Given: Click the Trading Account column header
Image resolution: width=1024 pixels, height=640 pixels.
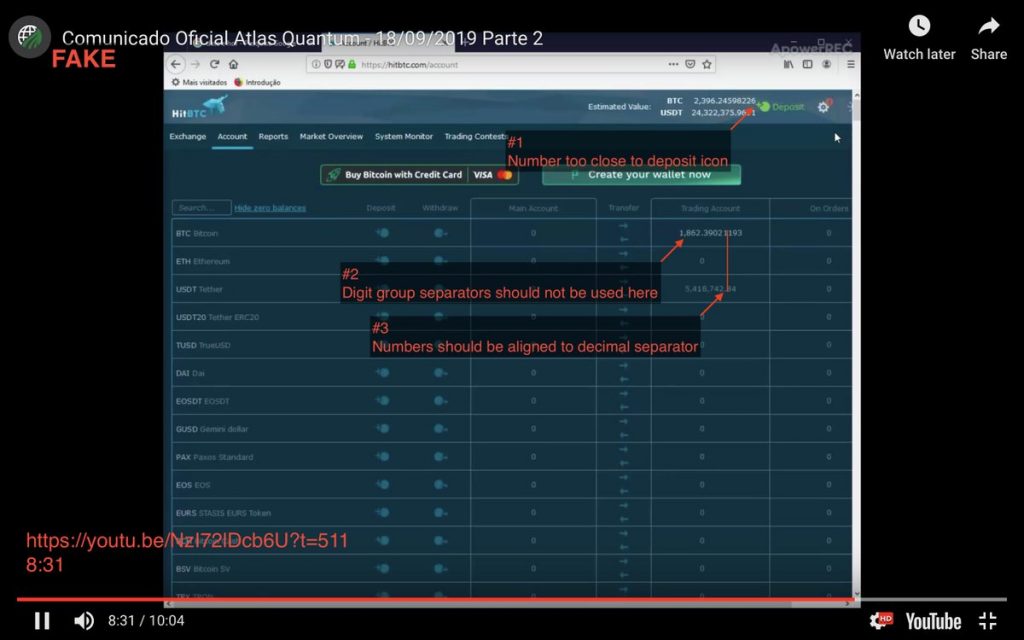Looking at the screenshot, I should coord(711,208).
